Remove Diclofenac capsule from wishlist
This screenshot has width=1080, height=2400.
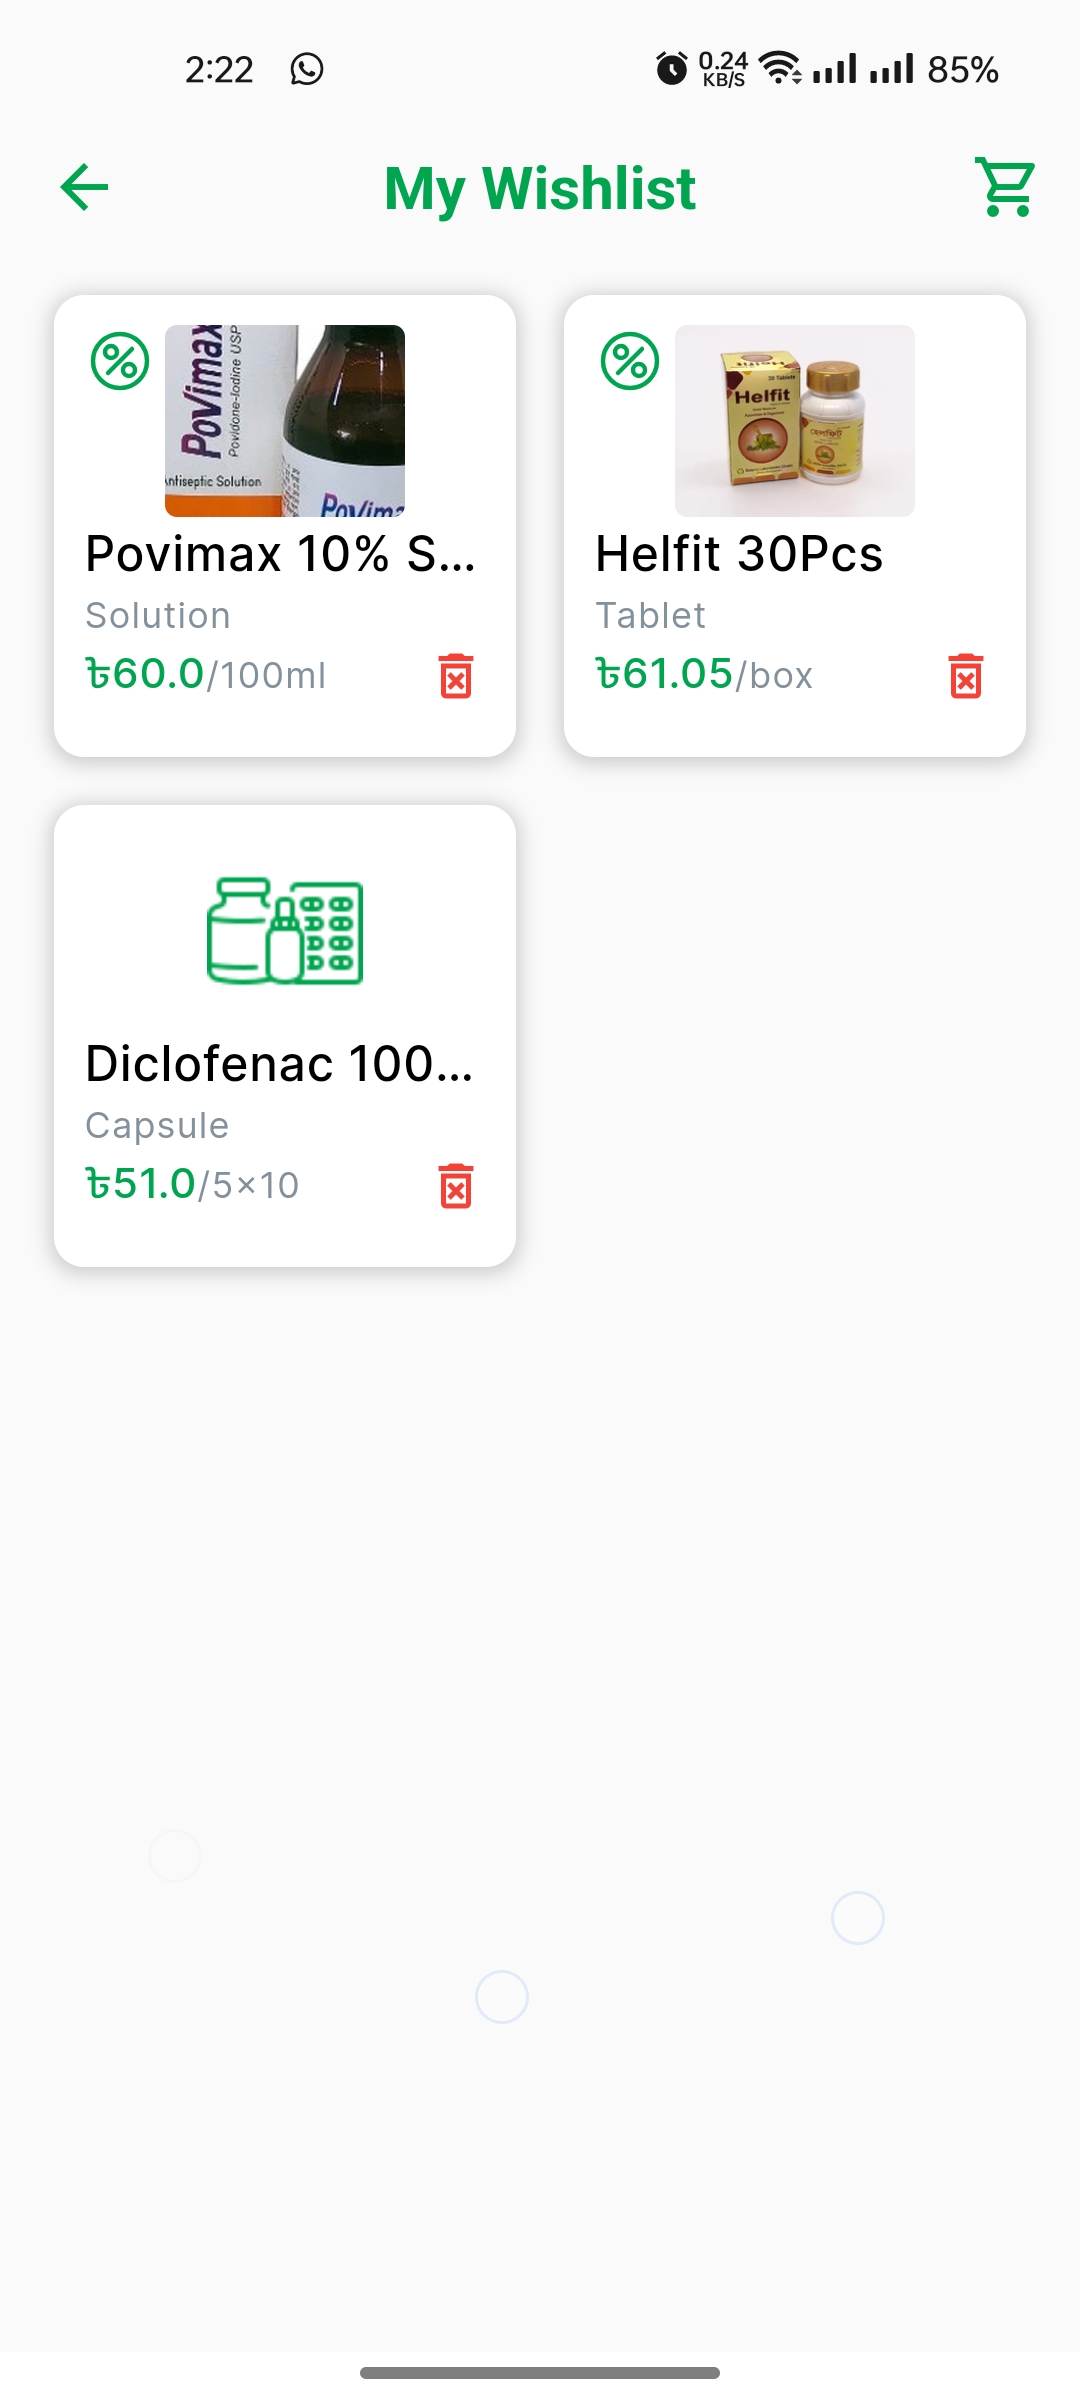click(456, 1186)
